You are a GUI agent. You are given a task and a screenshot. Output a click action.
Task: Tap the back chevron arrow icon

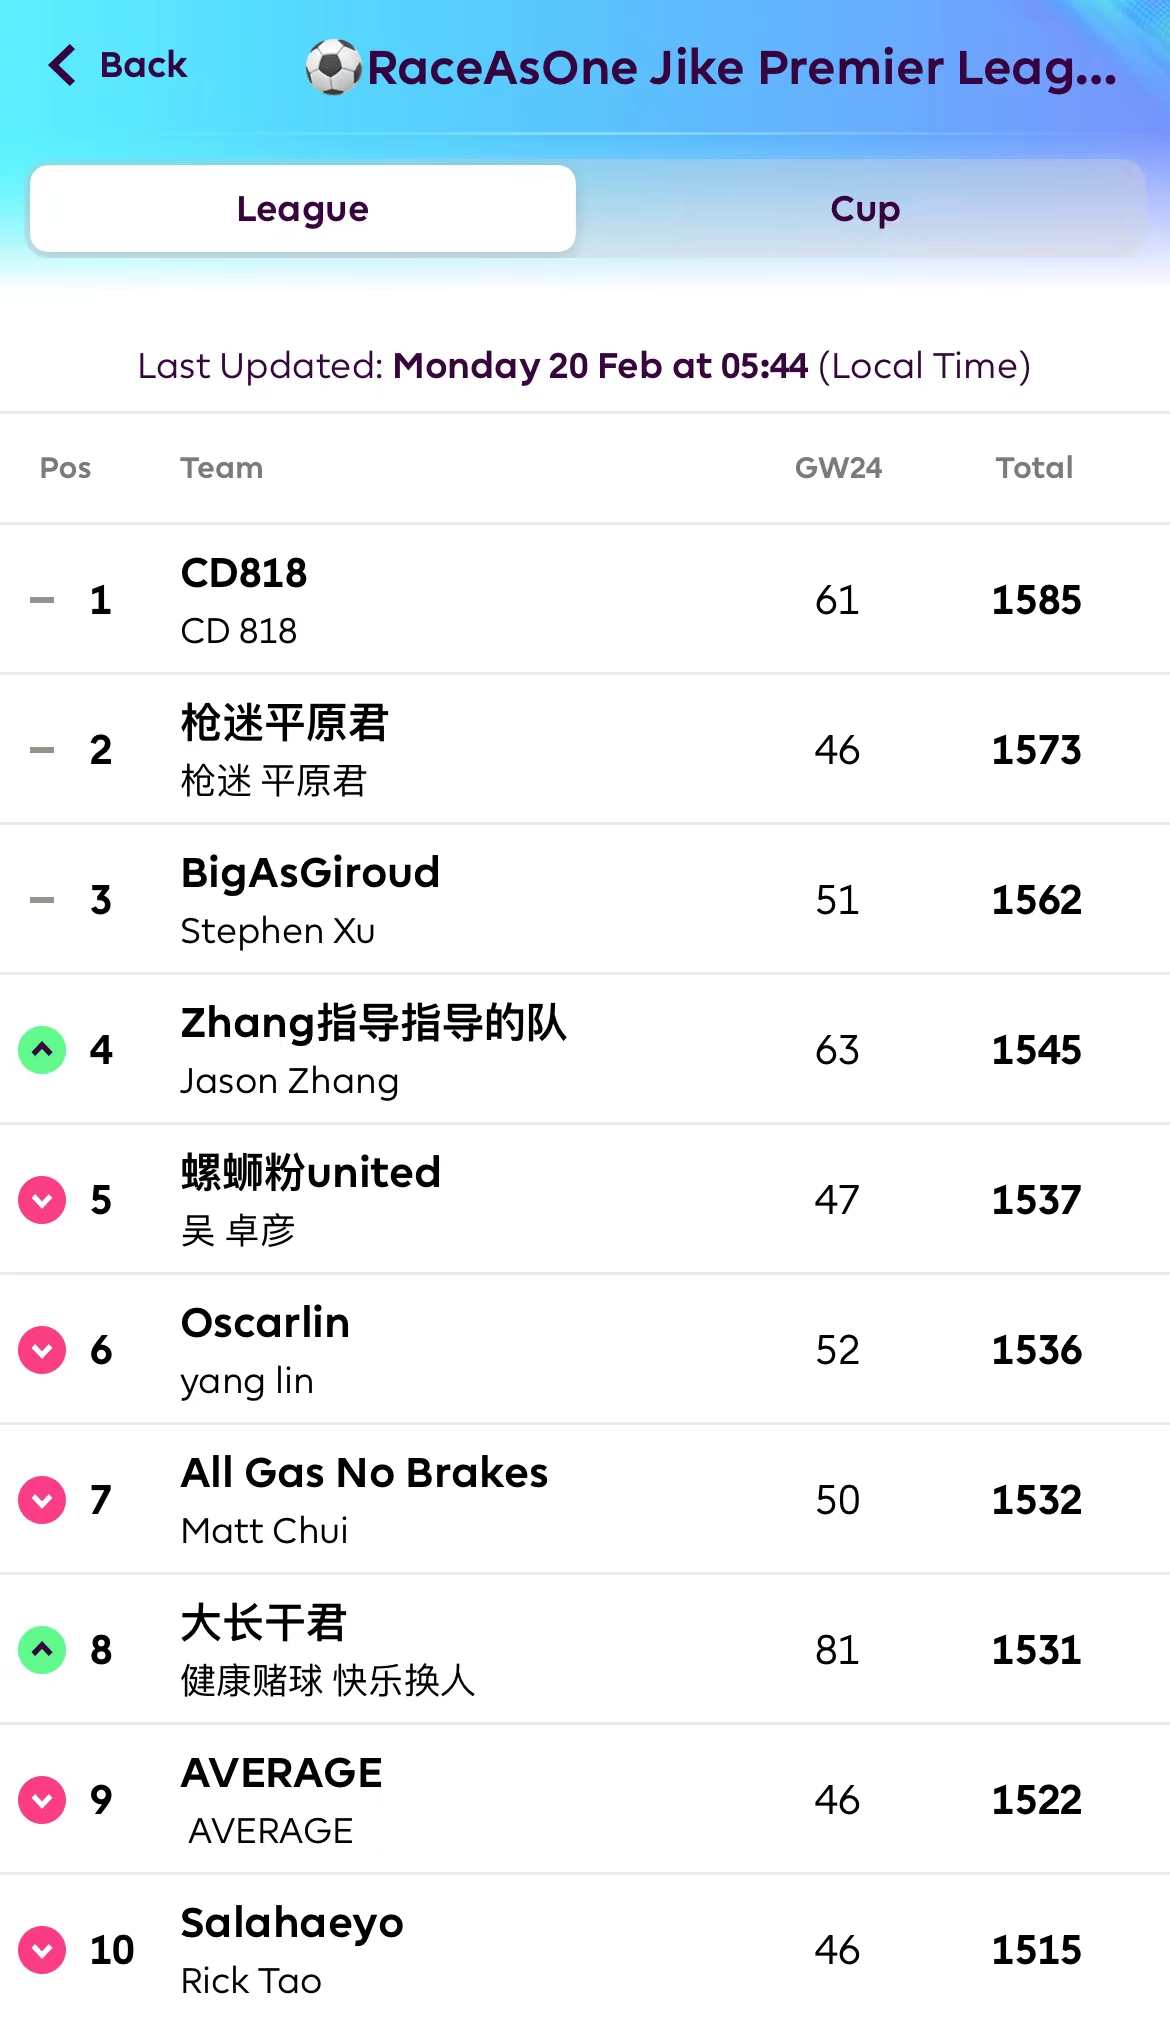(x=62, y=66)
